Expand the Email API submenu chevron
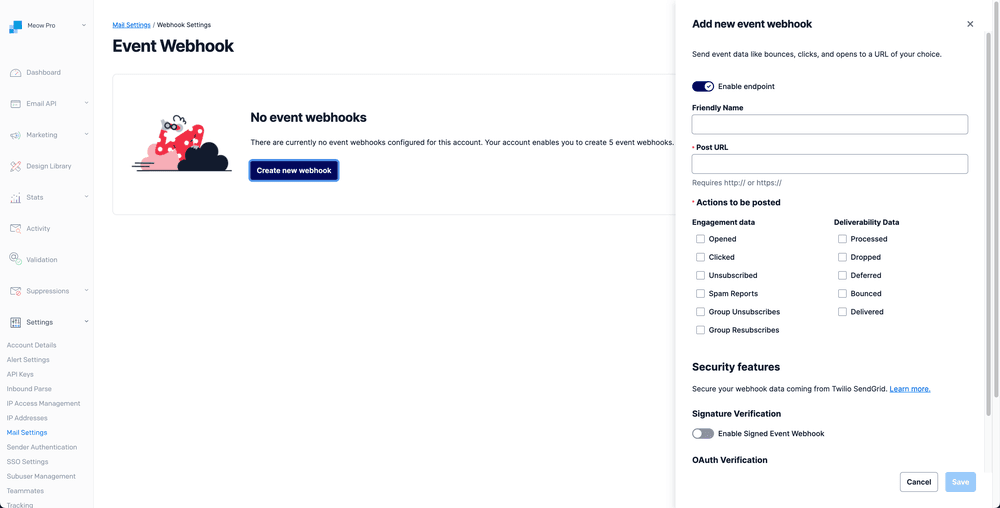This screenshot has width=1000, height=508. (87, 103)
